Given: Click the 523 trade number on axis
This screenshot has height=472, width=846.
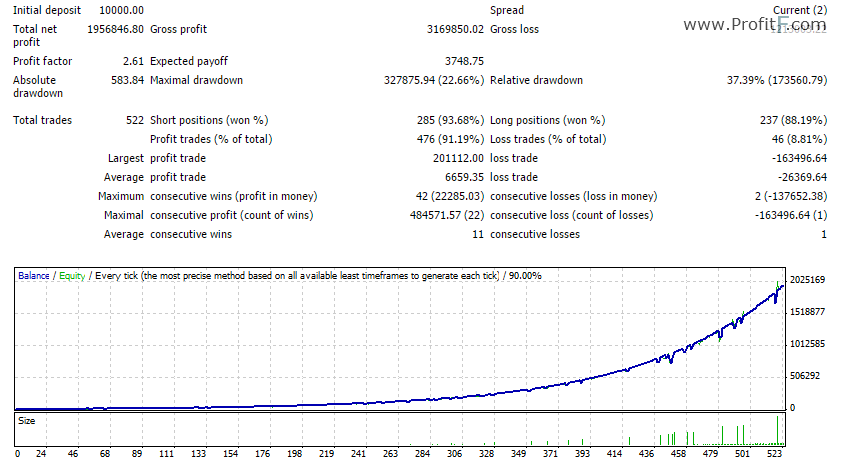Looking at the screenshot, I should [x=774, y=454].
